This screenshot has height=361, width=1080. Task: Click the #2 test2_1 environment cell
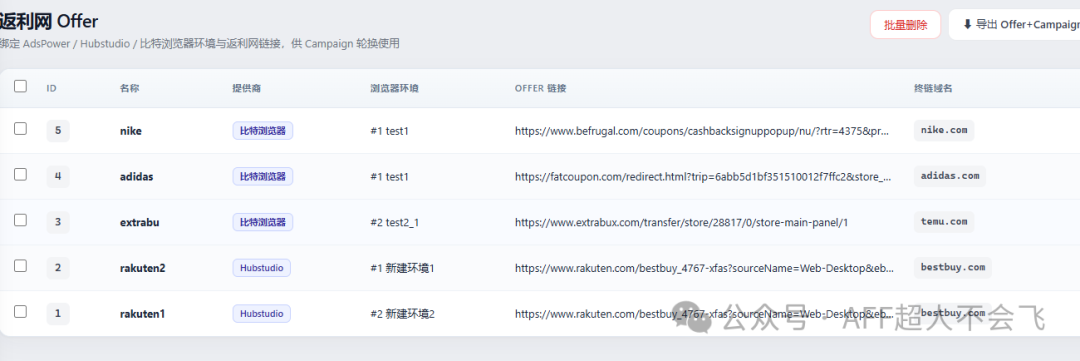(x=396, y=222)
